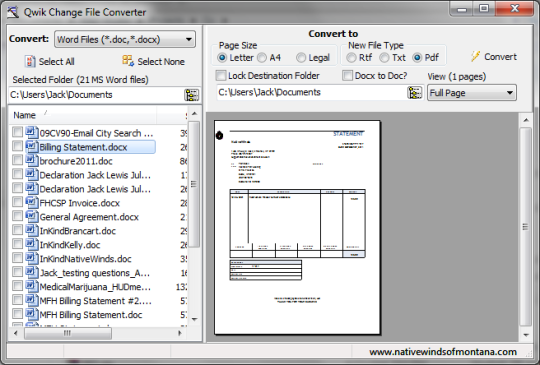Click Select All button text
The image size is (540, 365).
pos(56,62)
